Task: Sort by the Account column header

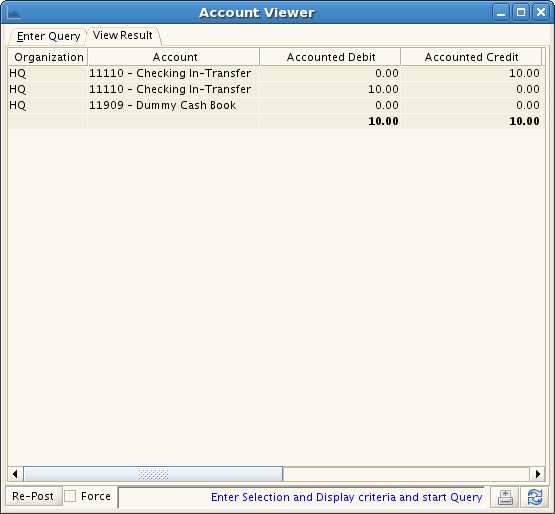Action: 174,57
